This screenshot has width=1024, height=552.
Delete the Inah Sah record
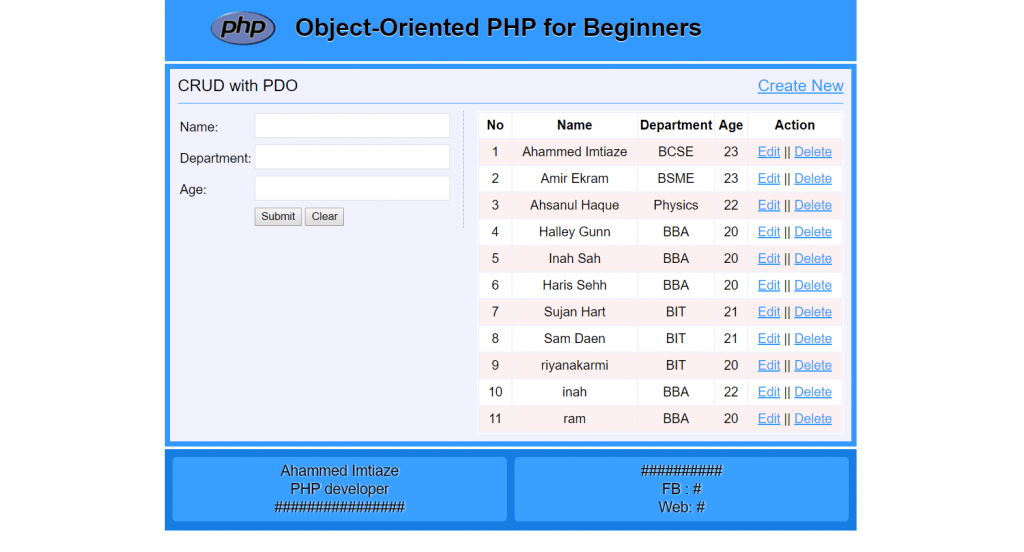pyautogui.click(x=813, y=259)
